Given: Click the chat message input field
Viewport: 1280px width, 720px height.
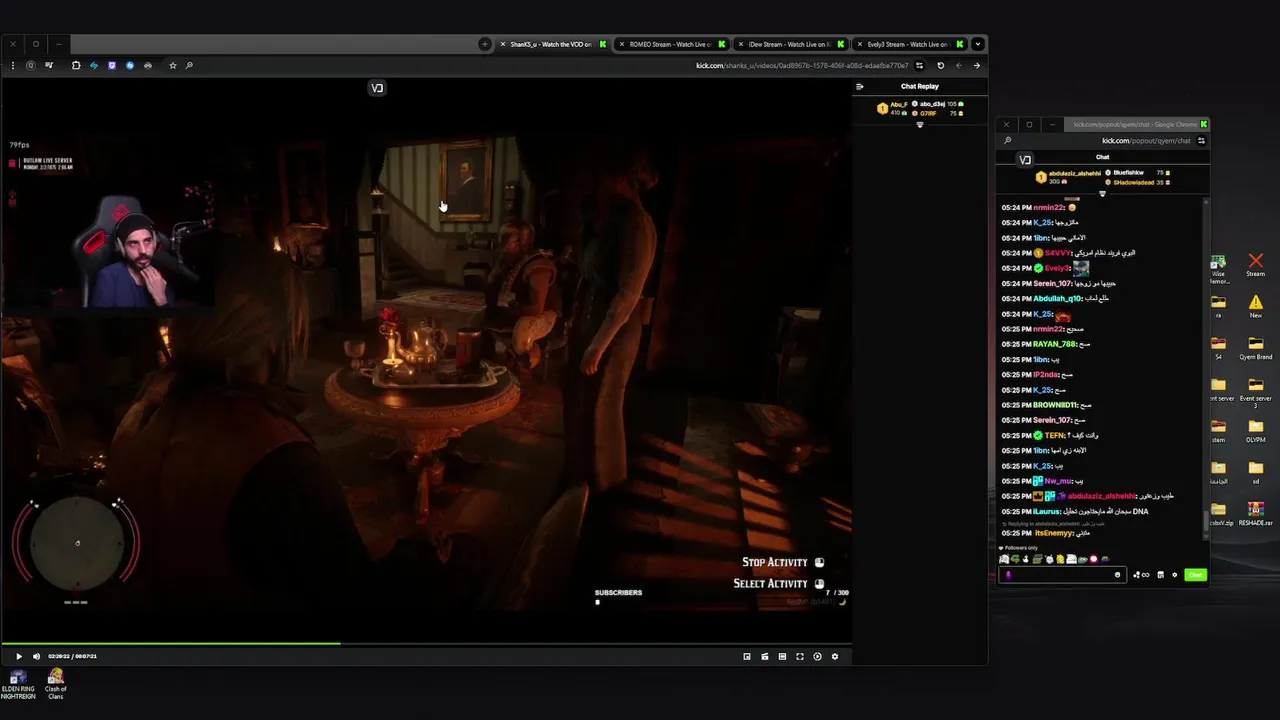Looking at the screenshot, I should click(1061, 575).
